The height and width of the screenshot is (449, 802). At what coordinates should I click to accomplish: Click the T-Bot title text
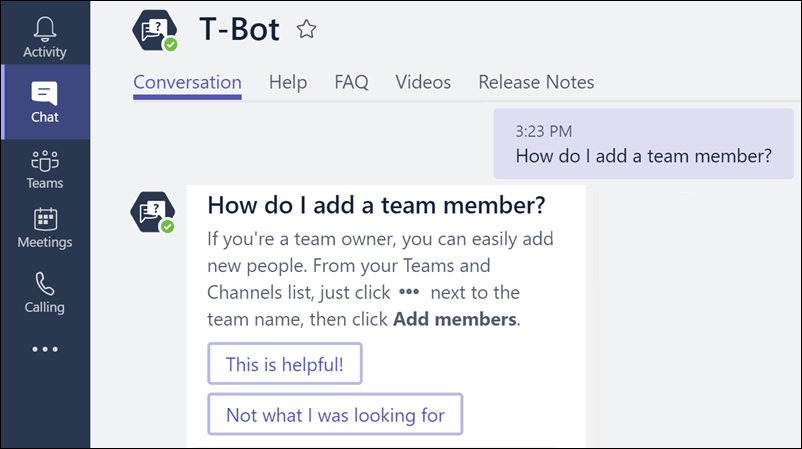click(239, 29)
